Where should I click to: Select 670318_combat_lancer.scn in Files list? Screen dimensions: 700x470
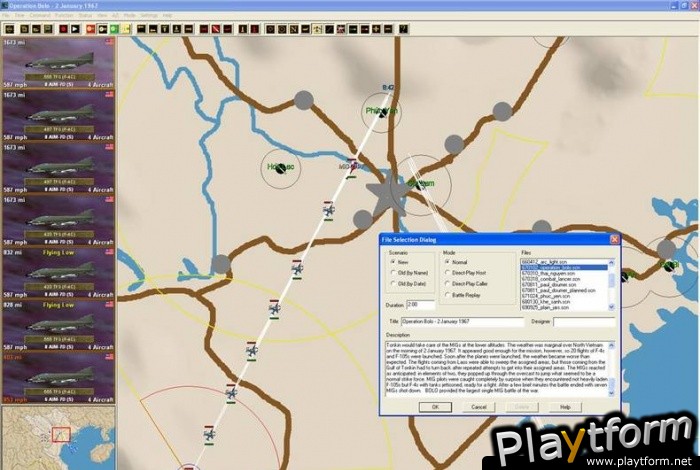tap(564, 279)
